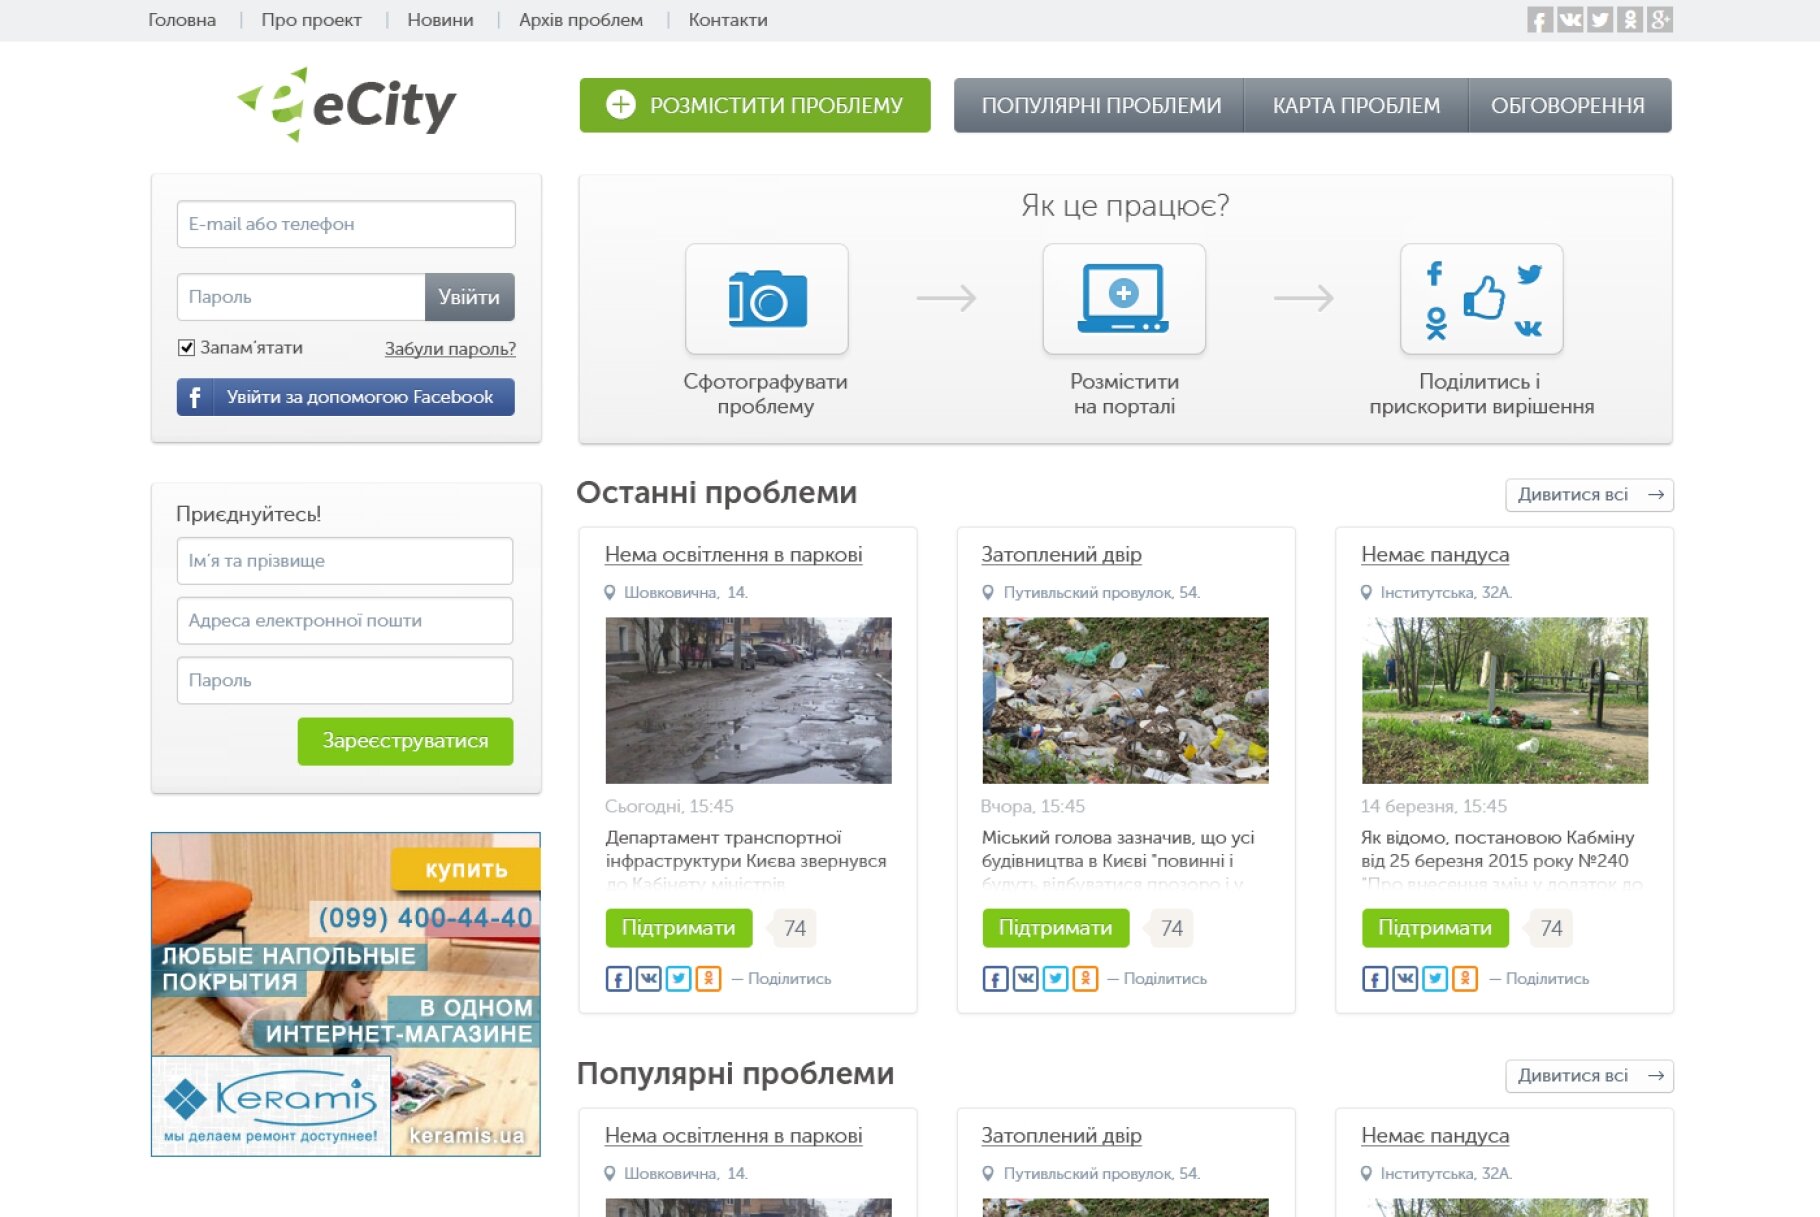Open 'Затоплений двір' title in Останні проблеми
The height and width of the screenshot is (1217, 1820).
(1061, 554)
